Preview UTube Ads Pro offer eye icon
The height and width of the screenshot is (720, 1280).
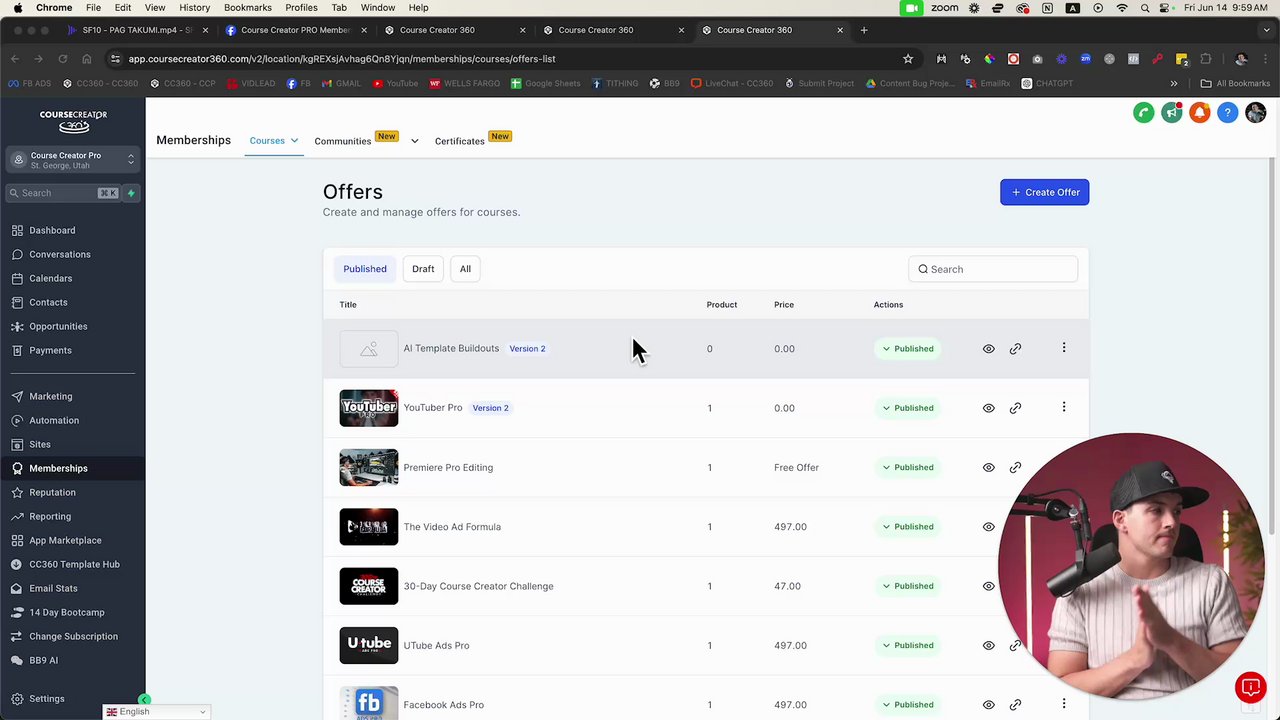click(x=988, y=645)
